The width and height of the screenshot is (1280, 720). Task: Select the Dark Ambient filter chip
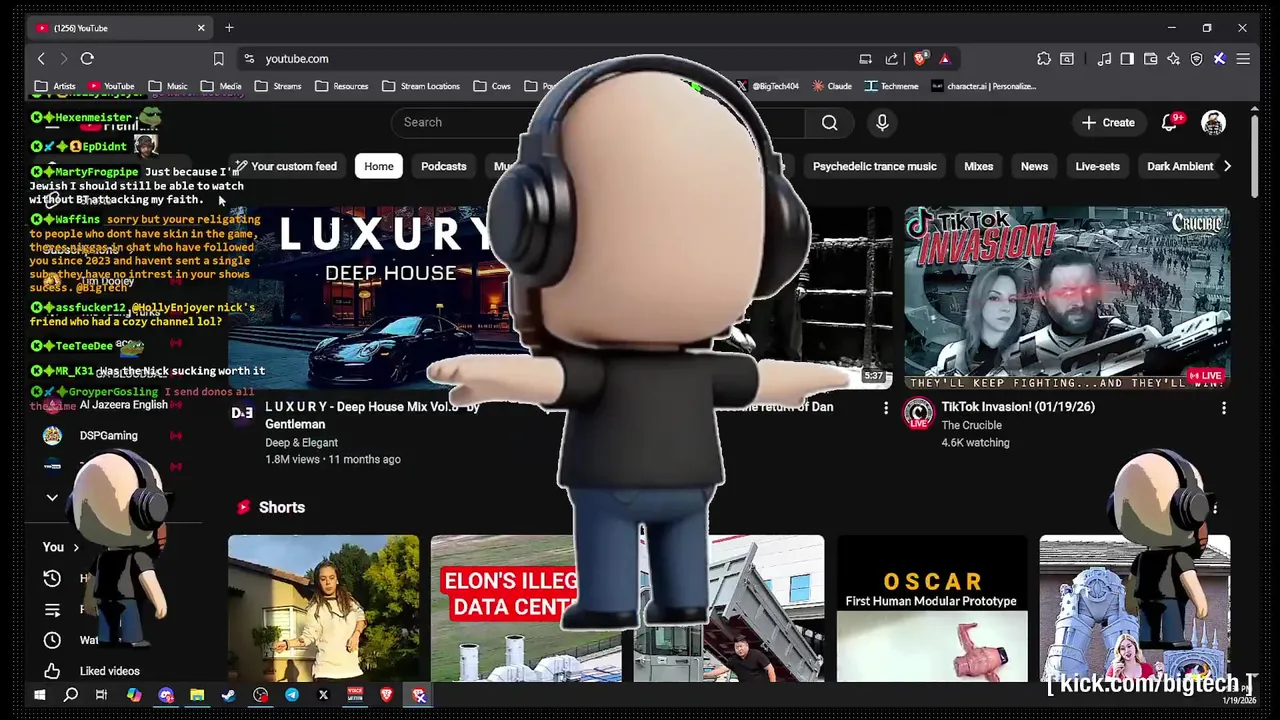1180,166
